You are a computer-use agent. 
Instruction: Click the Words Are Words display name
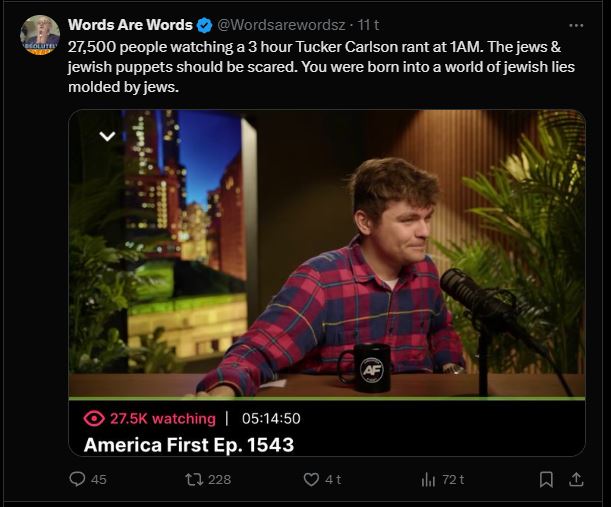130,25
